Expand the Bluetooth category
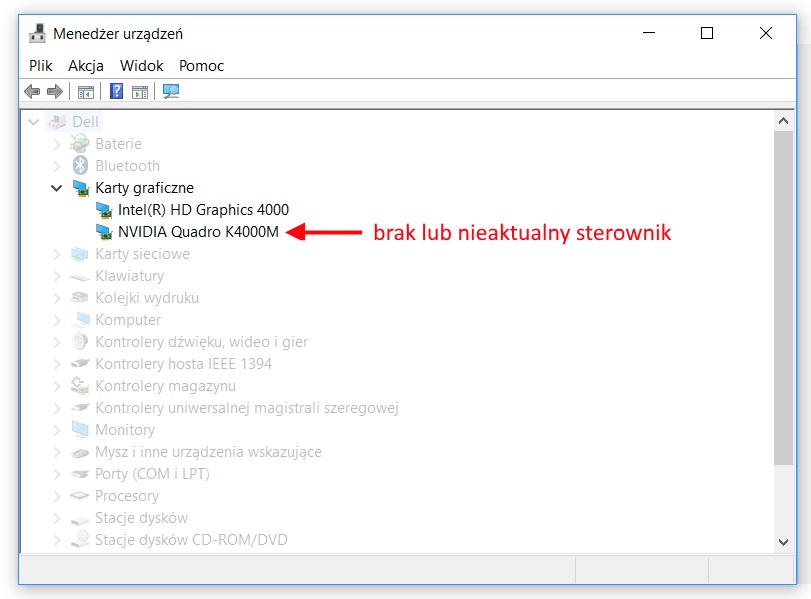The height and width of the screenshot is (599, 811). point(57,166)
